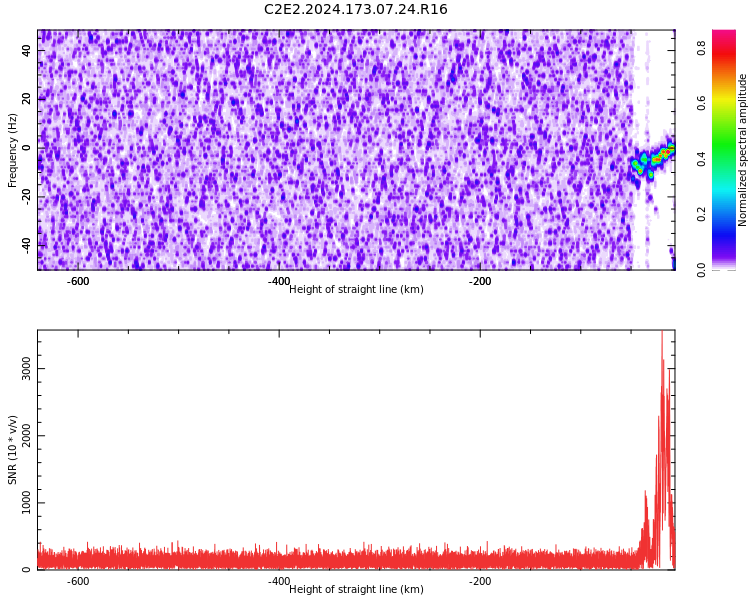Click the 2000 tick on the SNR axis
This screenshot has height=600, width=750.
(x=26, y=435)
